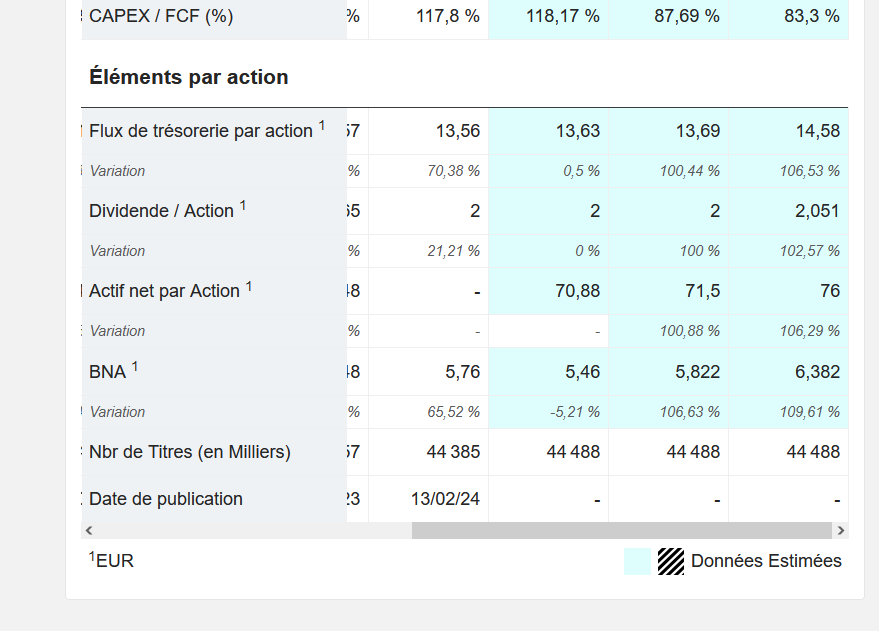Click the light cyan legend swatch
This screenshot has width=879, height=631.
637,561
